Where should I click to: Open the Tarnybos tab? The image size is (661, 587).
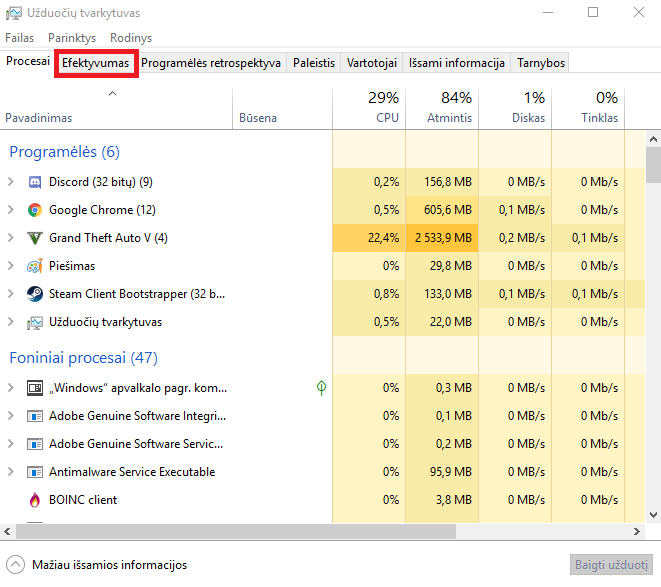click(x=540, y=63)
